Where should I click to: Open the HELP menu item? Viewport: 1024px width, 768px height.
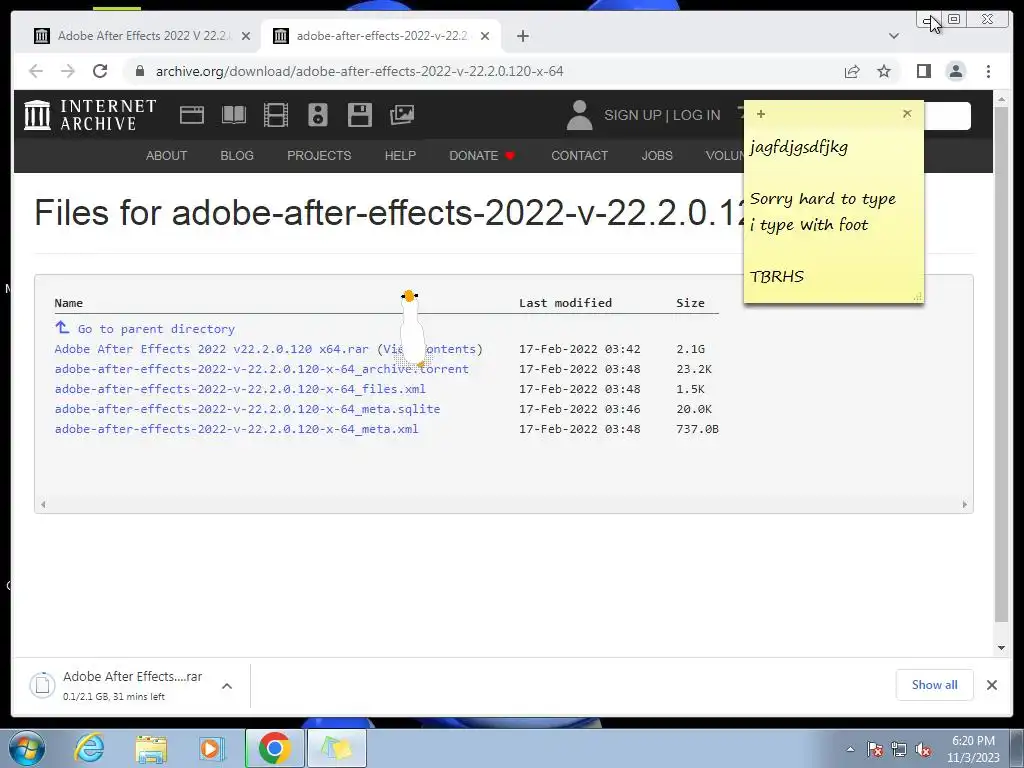coord(400,155)
